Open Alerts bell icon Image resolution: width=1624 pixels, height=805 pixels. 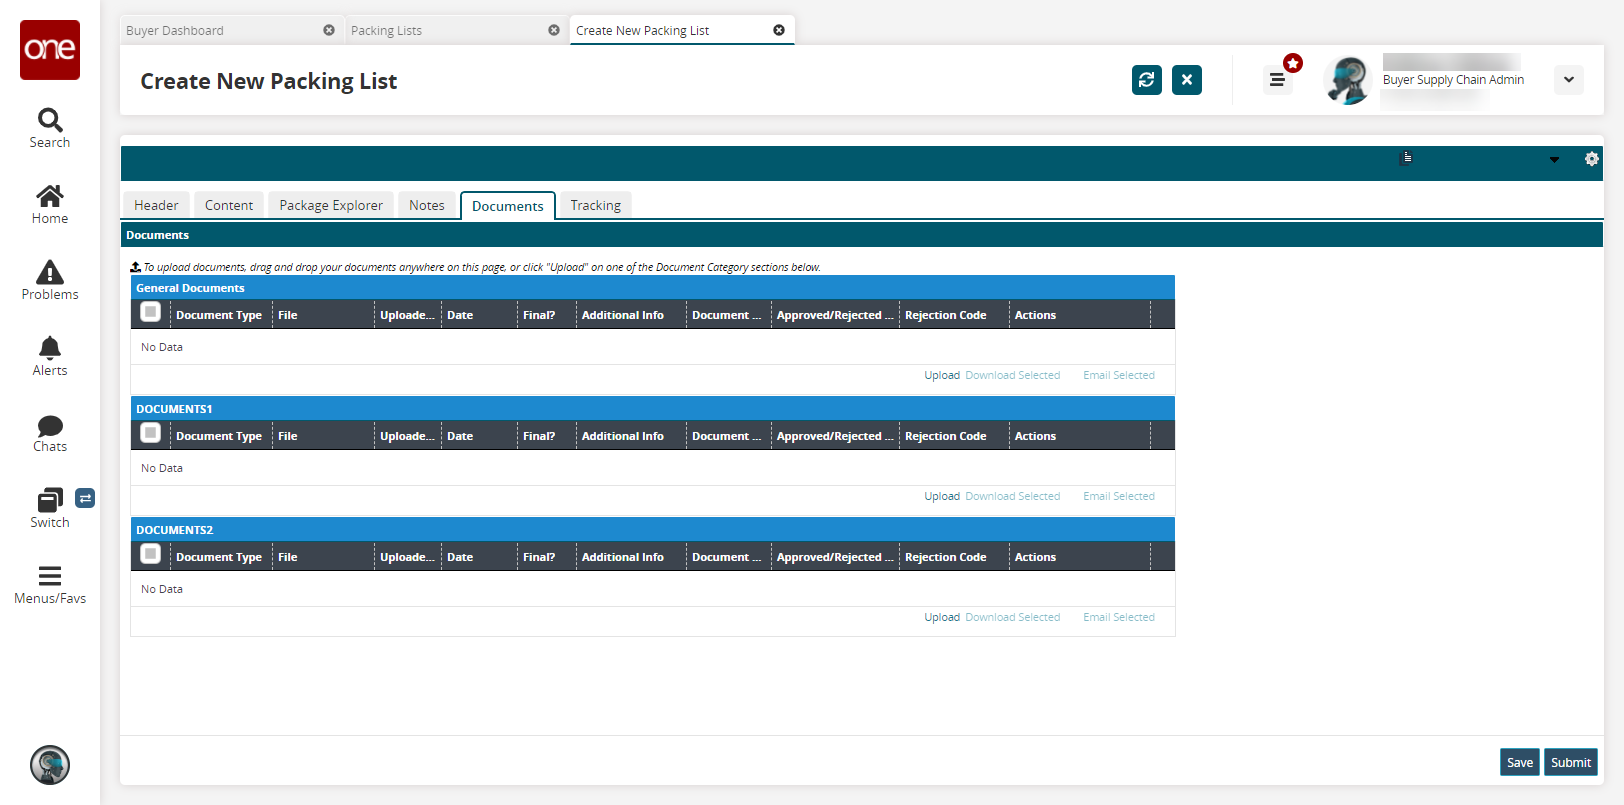tap(50, 348)
